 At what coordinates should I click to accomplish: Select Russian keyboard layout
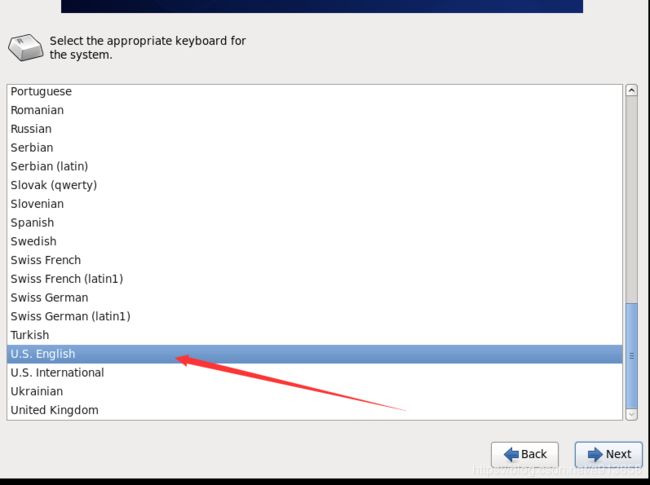click(x=315, y=129)
